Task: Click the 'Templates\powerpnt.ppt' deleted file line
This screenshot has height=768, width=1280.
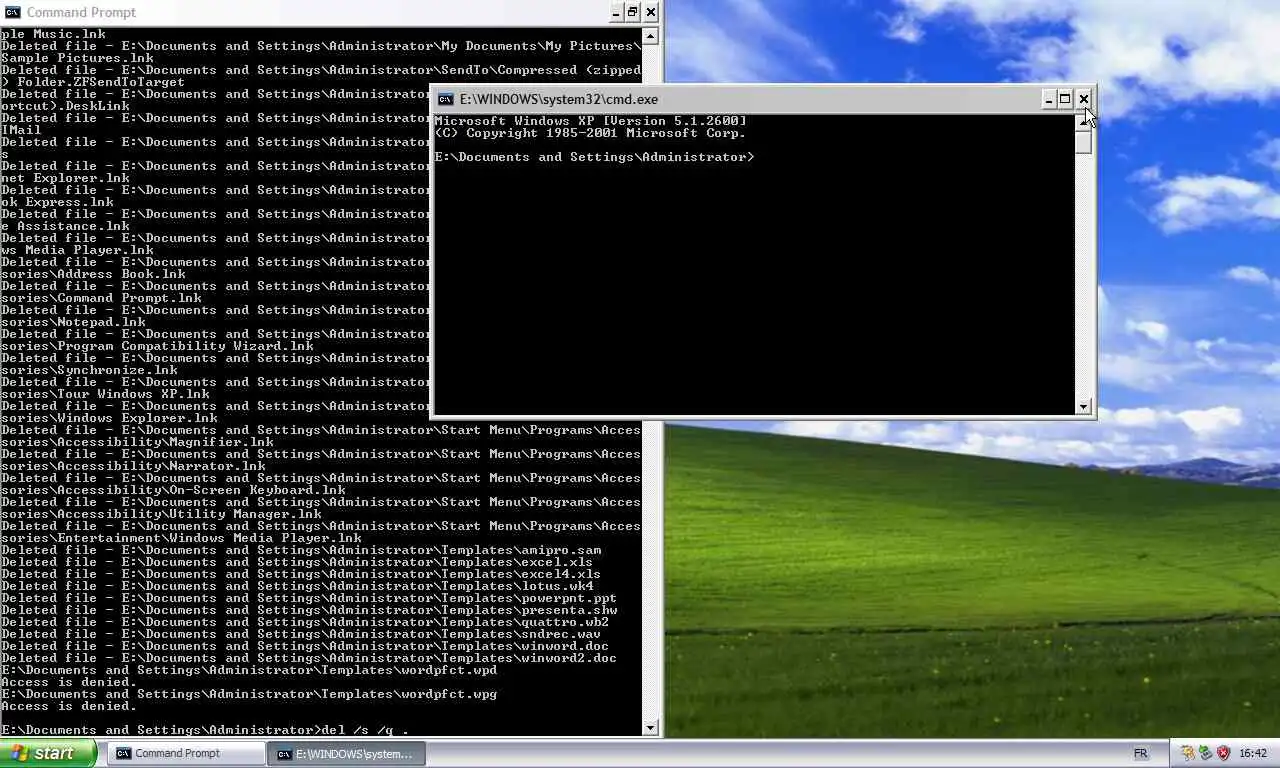Action: coord(308,598)
